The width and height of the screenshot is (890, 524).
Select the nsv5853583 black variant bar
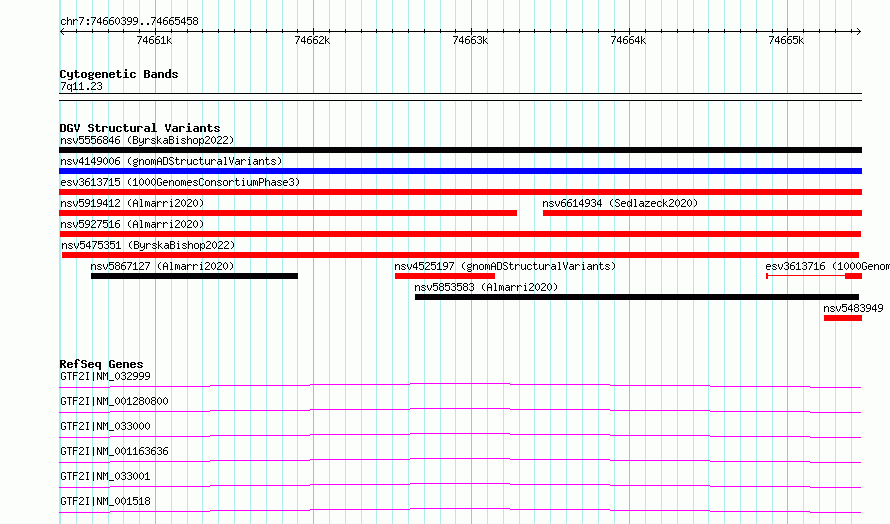tap(637, 297)
